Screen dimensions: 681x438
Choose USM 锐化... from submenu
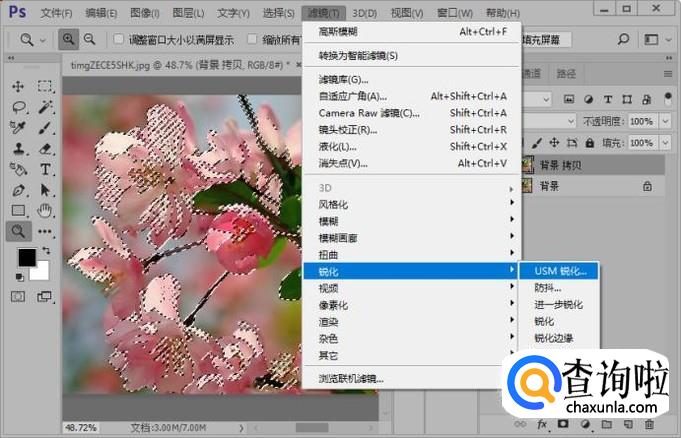(559, 271)
